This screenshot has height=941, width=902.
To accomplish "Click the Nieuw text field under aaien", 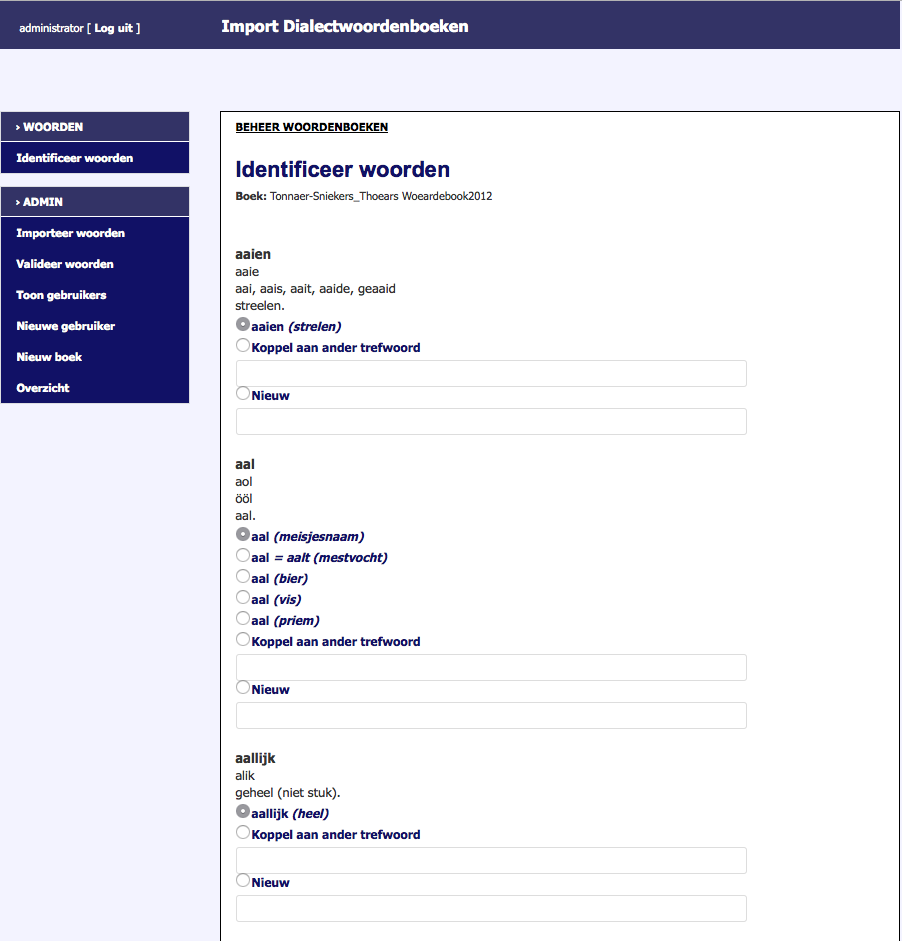I will (491, 421).
